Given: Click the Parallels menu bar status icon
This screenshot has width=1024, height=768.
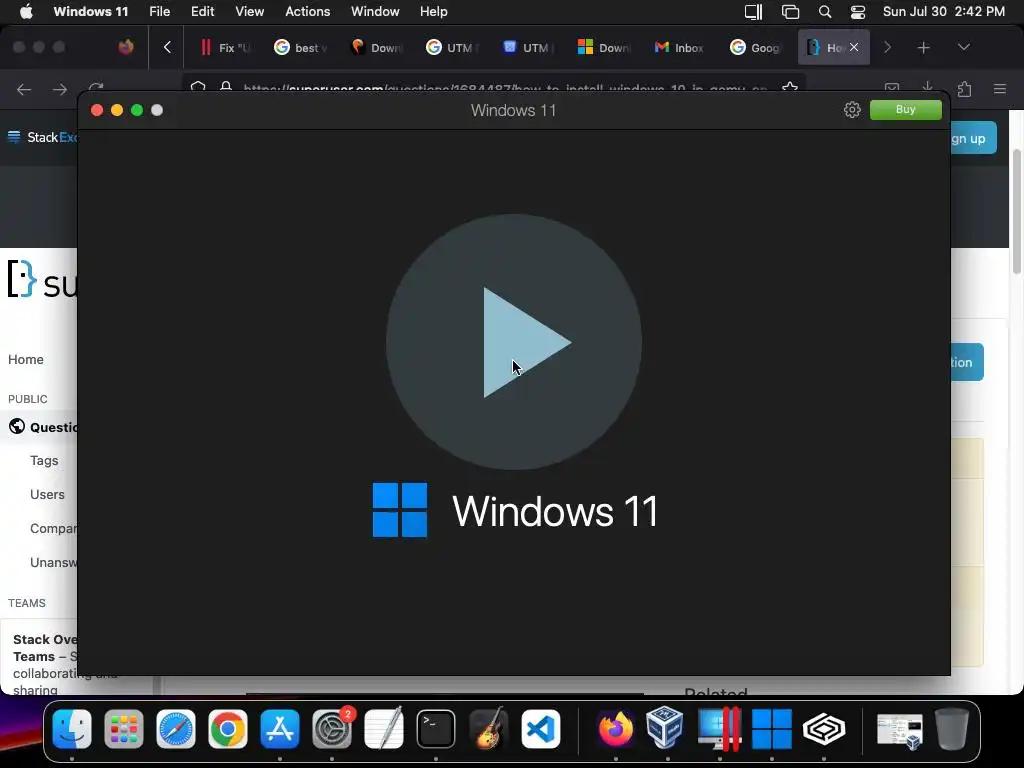Looking at the screenshot, I should [x=754, y=12].
